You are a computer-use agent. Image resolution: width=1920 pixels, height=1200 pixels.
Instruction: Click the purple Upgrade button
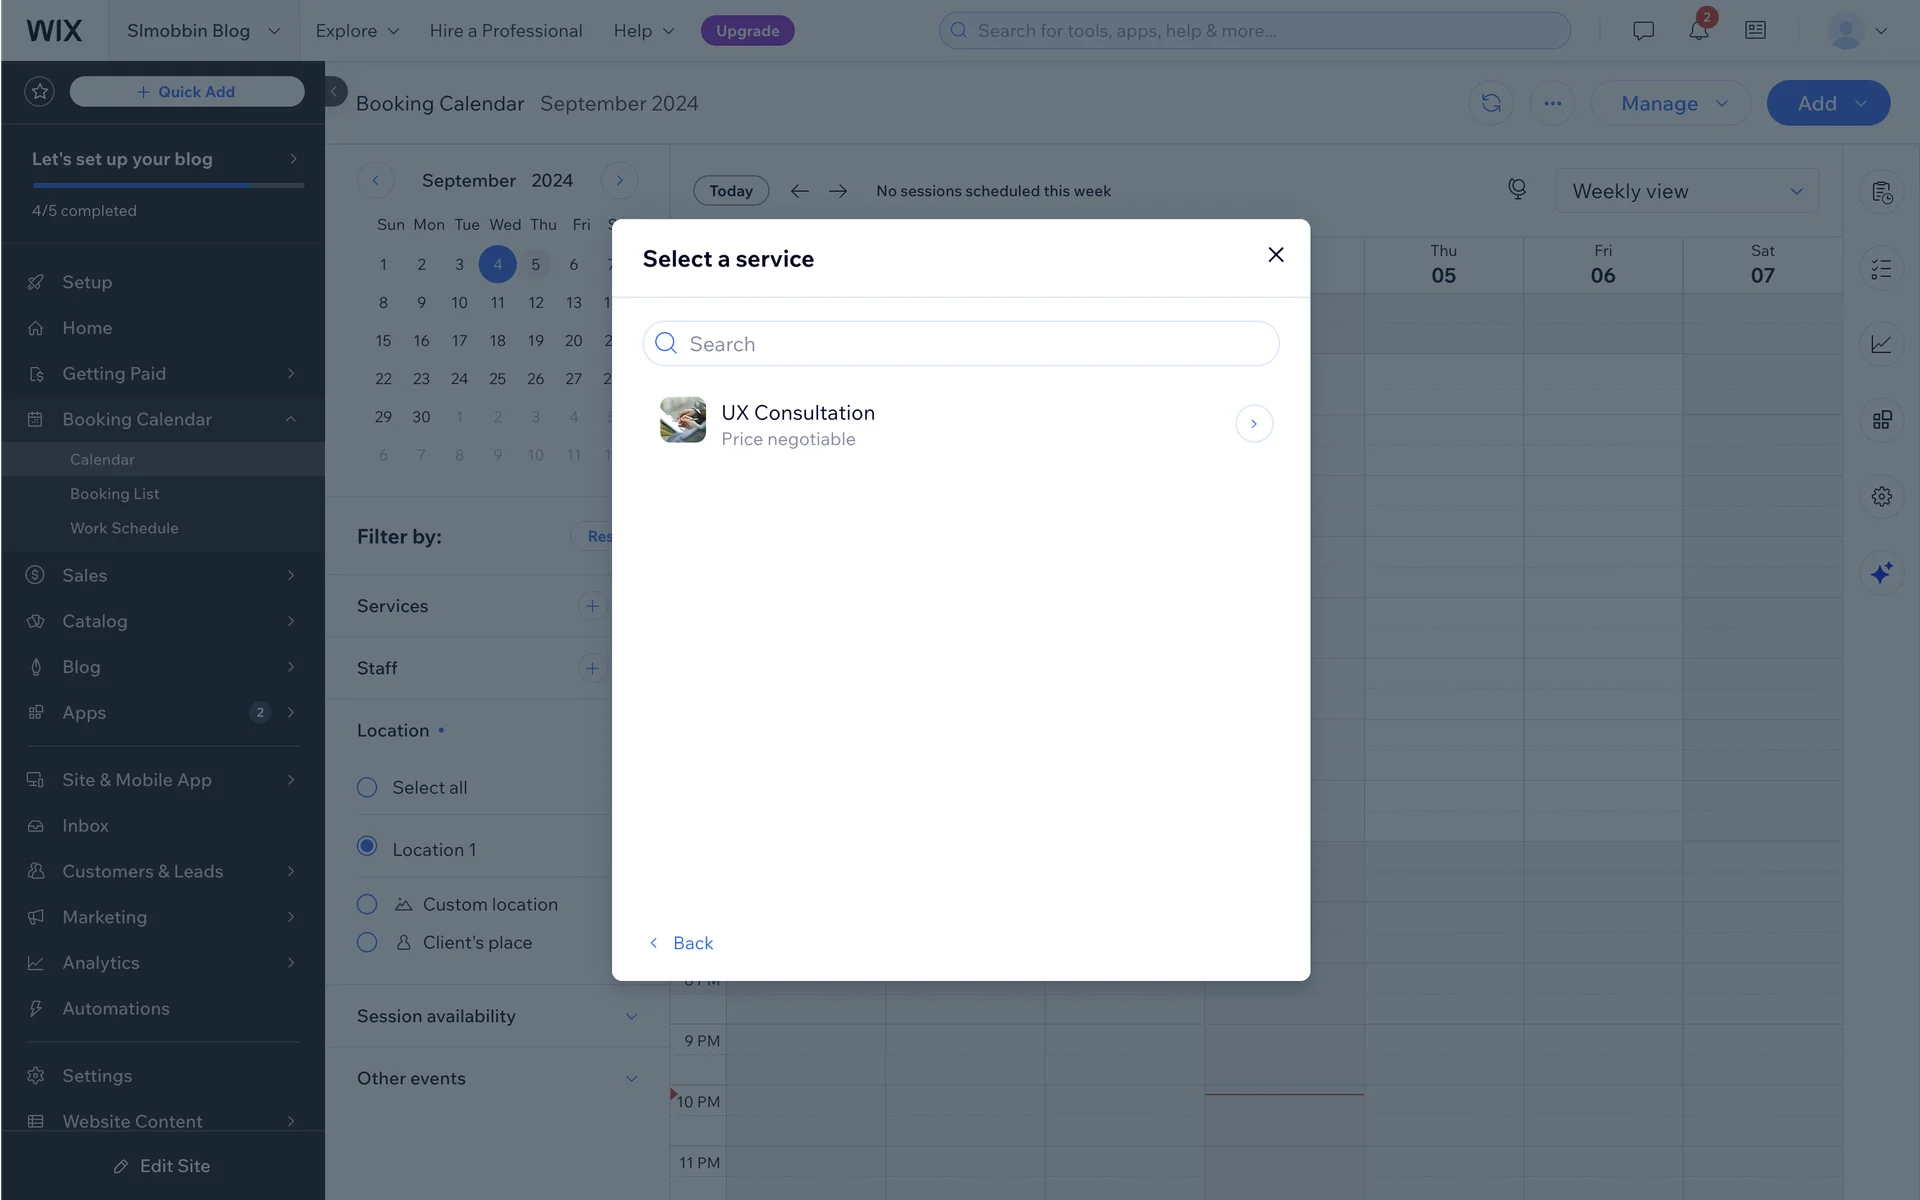tap(747, 31)
